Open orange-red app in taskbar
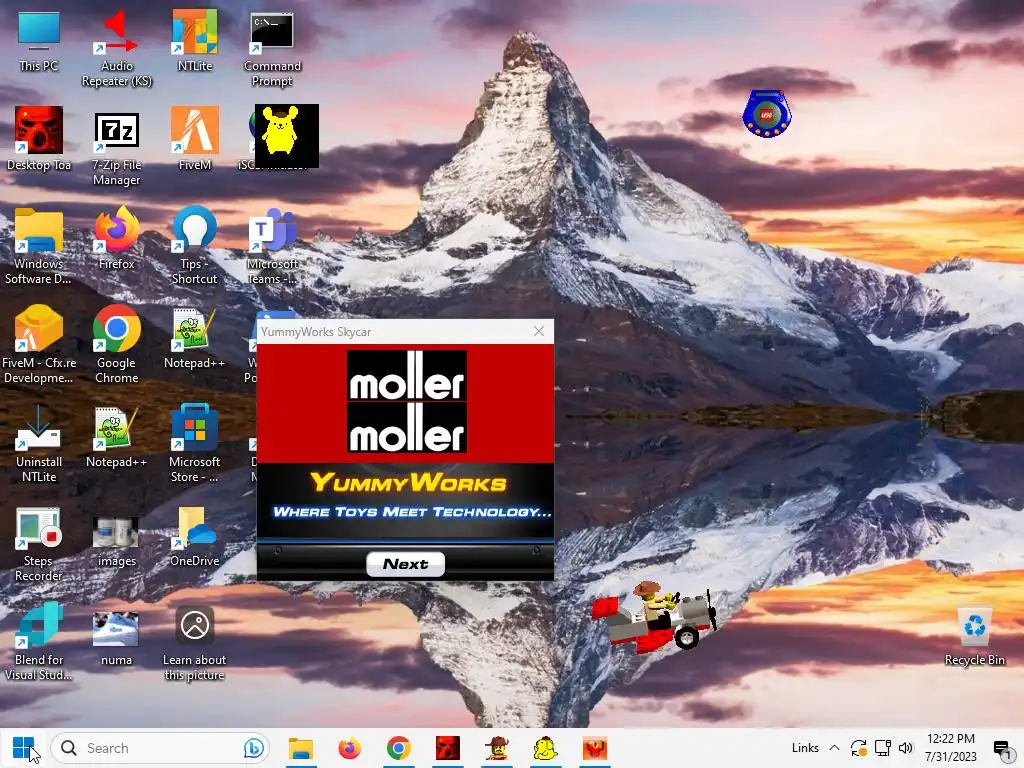Screen dimensions: 1024x768 tap(594, 748)
